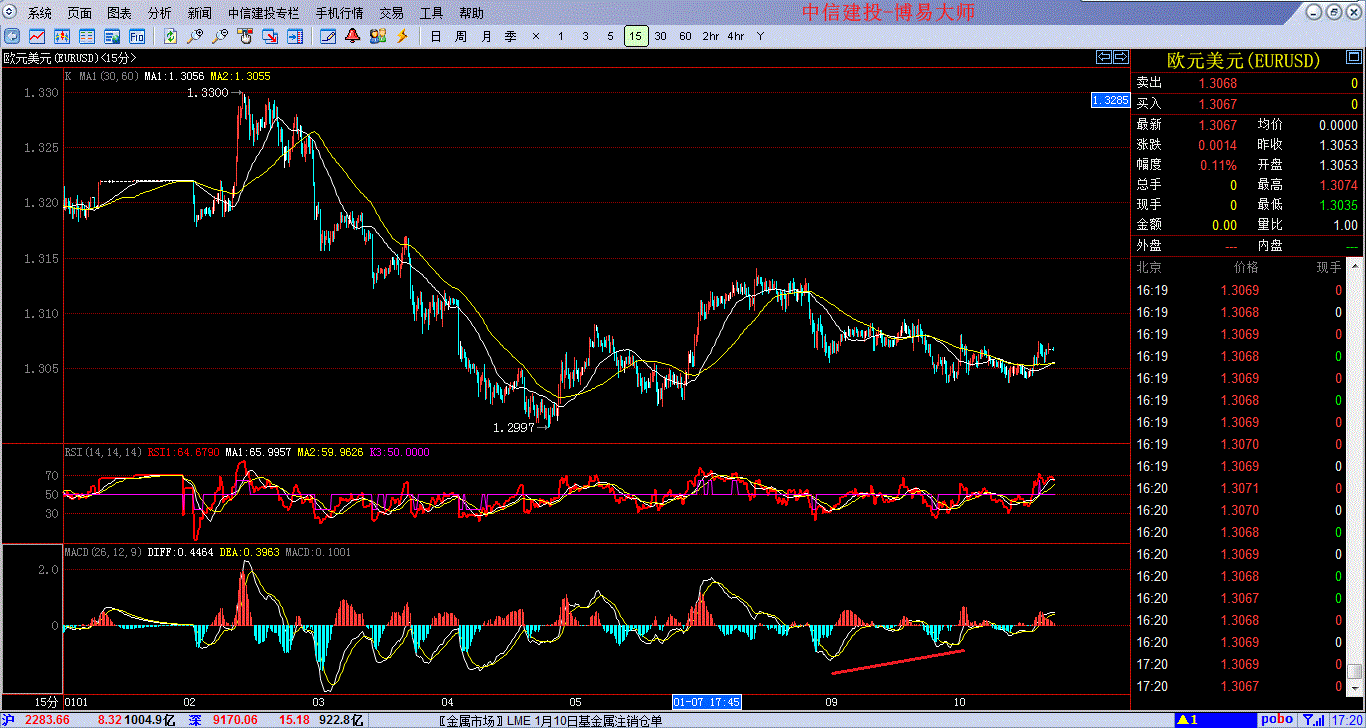Open the round dropdown button beside 系统

click(x=11, y=13)
